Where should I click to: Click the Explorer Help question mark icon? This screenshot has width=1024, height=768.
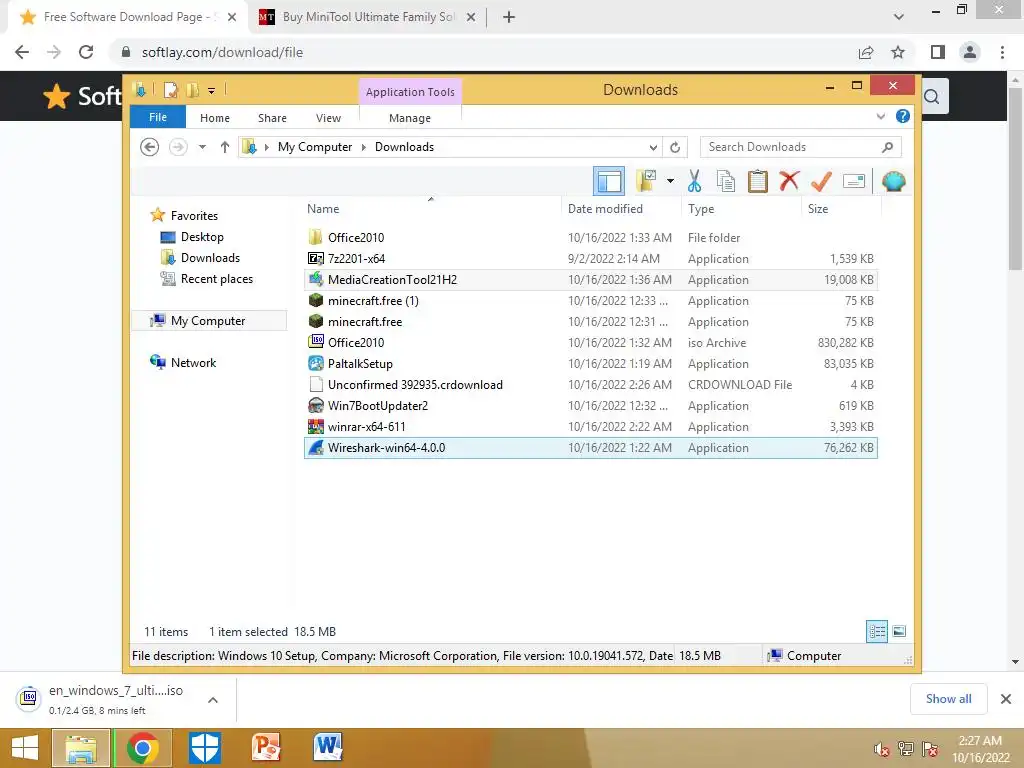[x=903, y=116]
